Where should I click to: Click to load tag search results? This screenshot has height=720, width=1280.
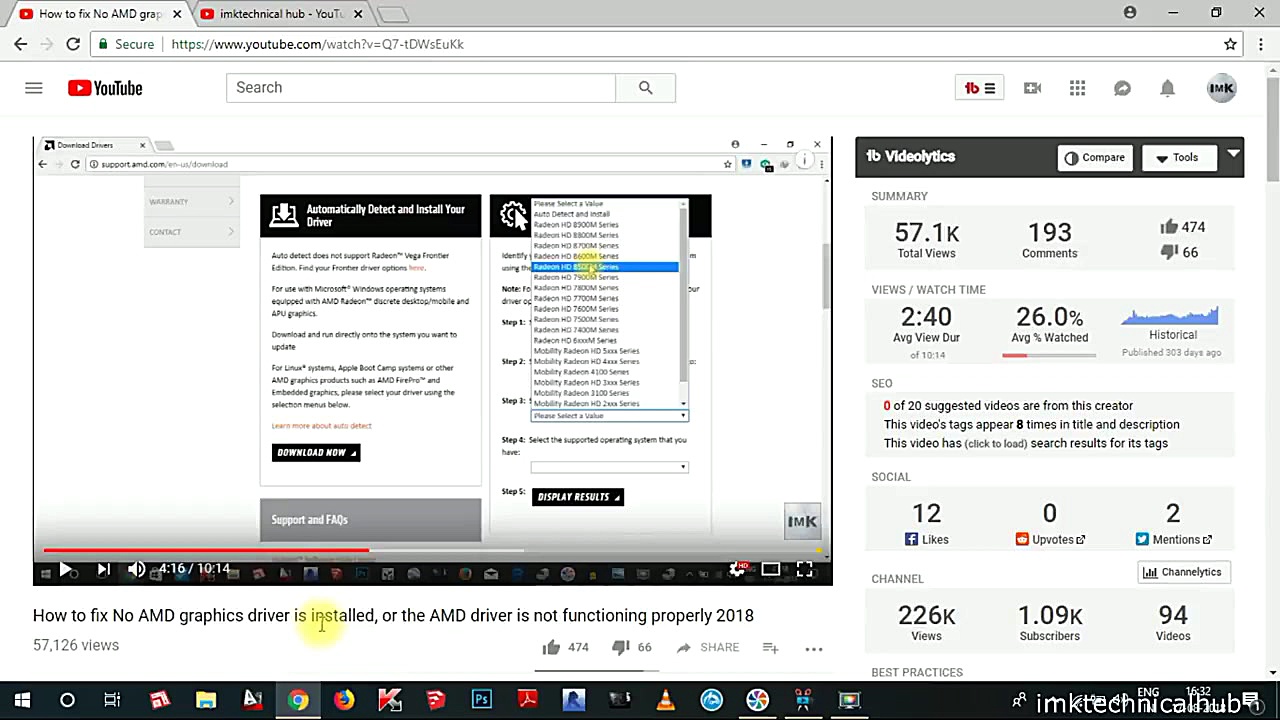click(x=995, y=444)
